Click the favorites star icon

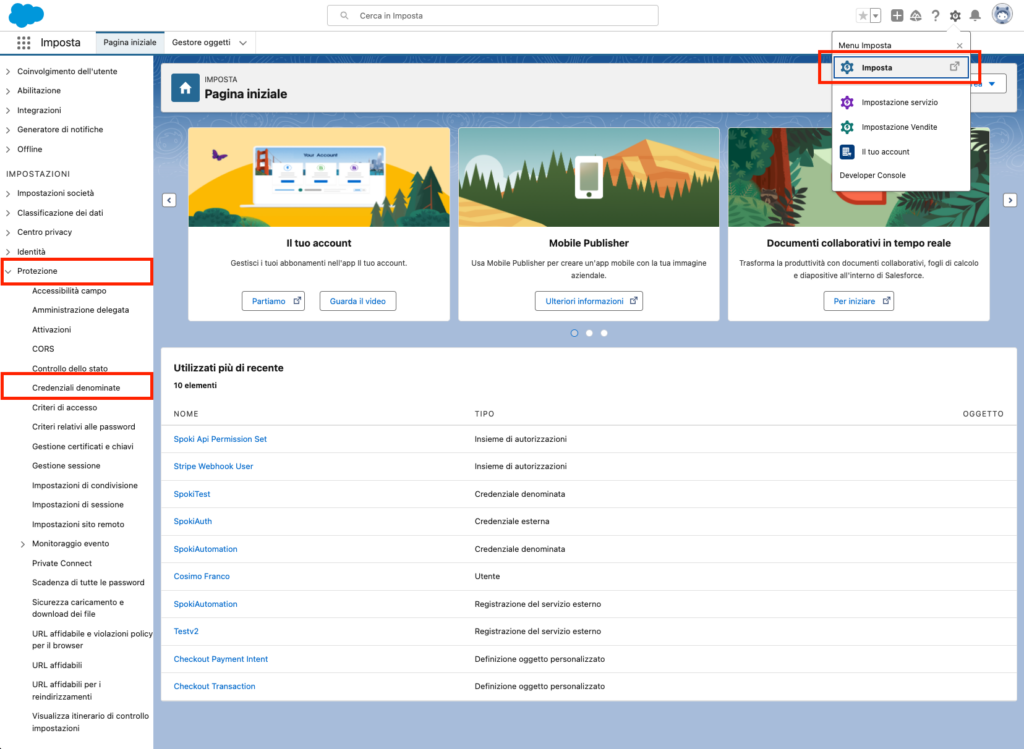click(x=863, y=15)
